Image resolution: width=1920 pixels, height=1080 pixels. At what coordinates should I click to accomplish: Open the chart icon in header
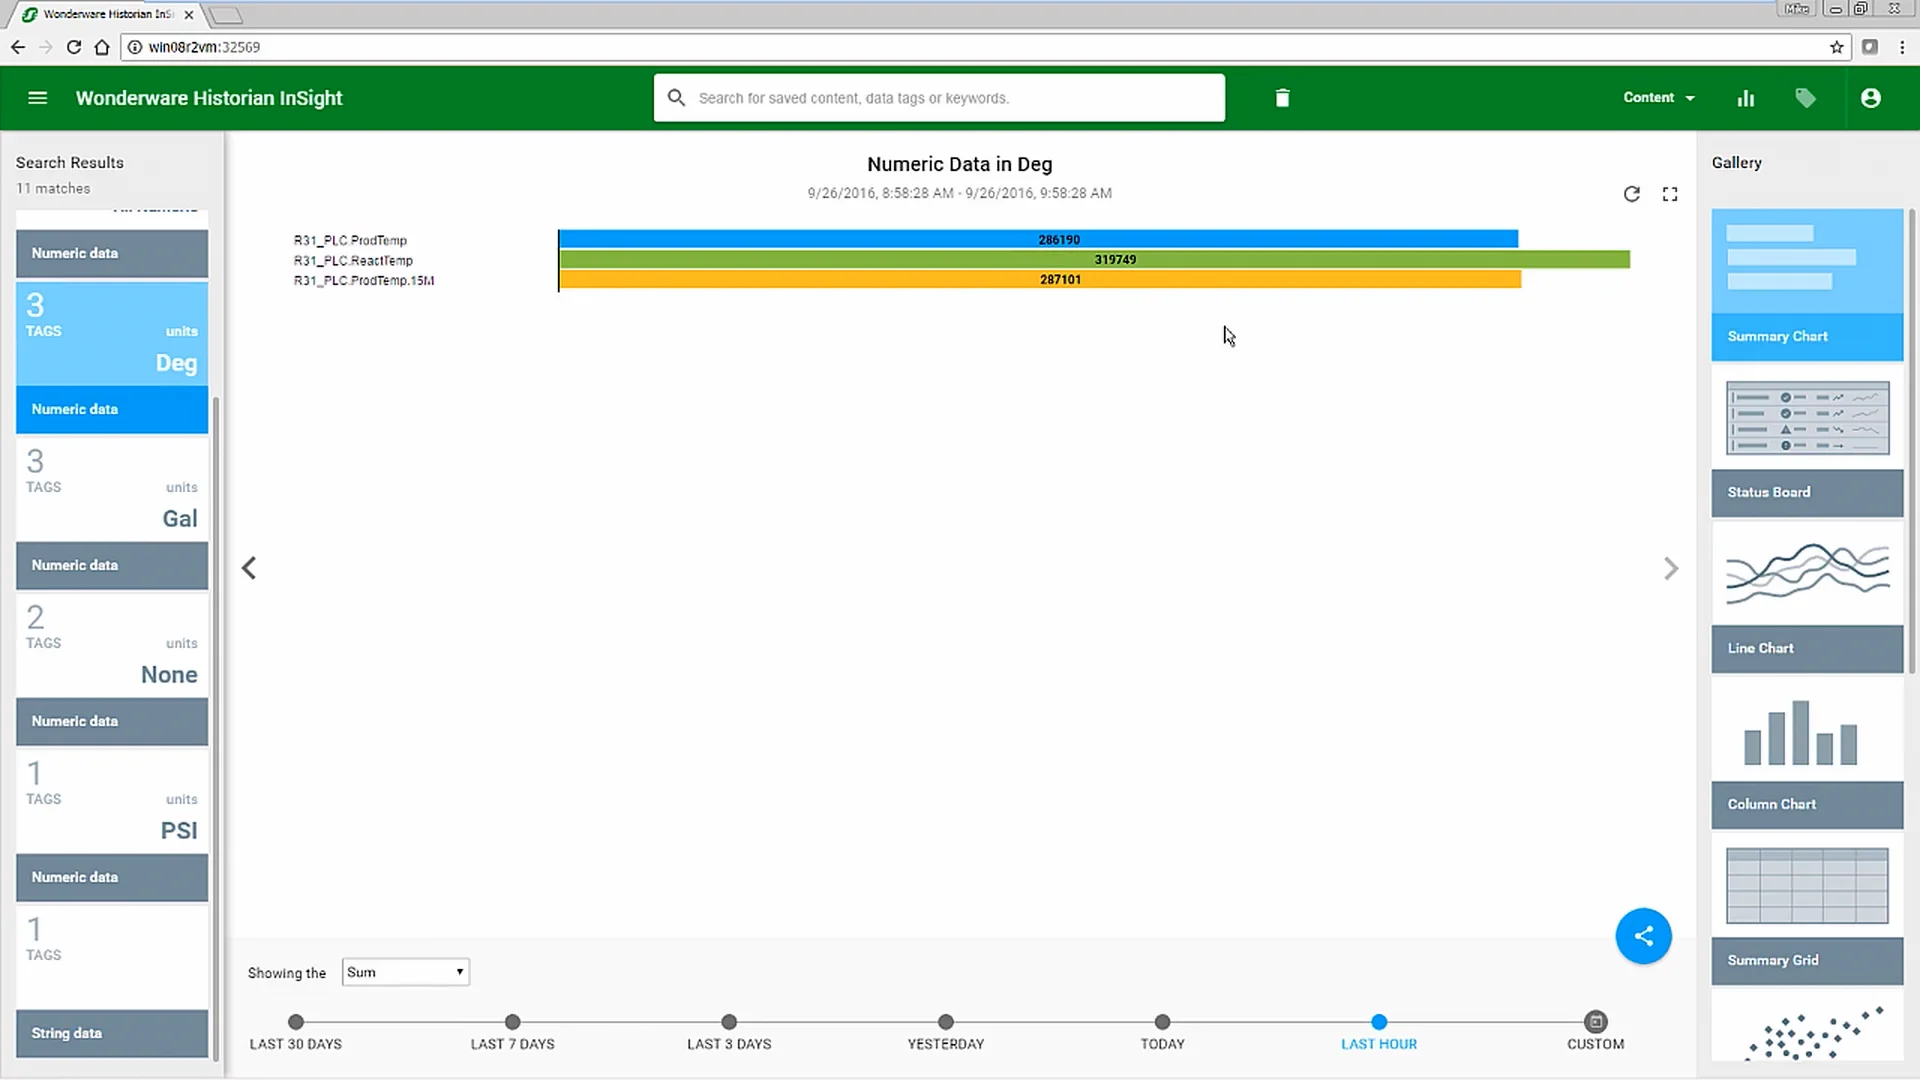(1746, 98)
